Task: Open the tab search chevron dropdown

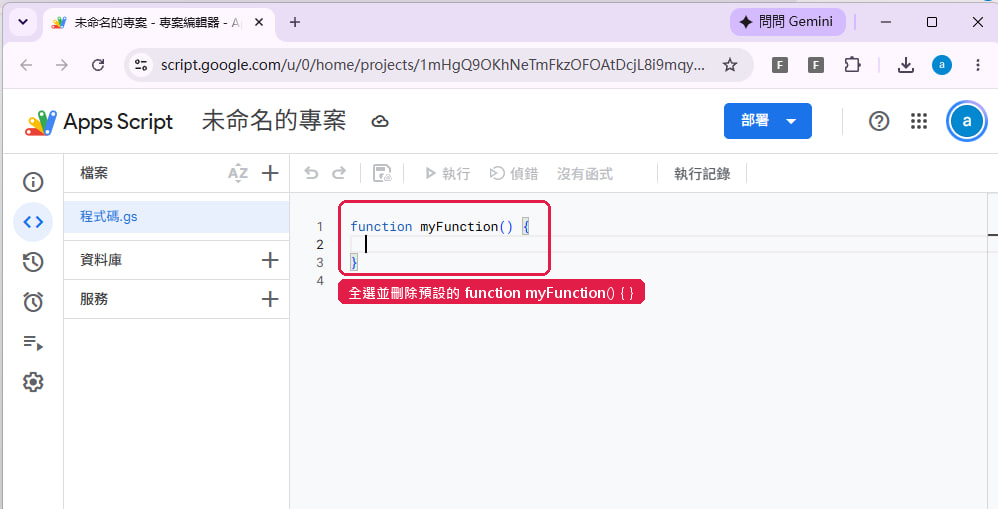Action: [x=23, y=22]
